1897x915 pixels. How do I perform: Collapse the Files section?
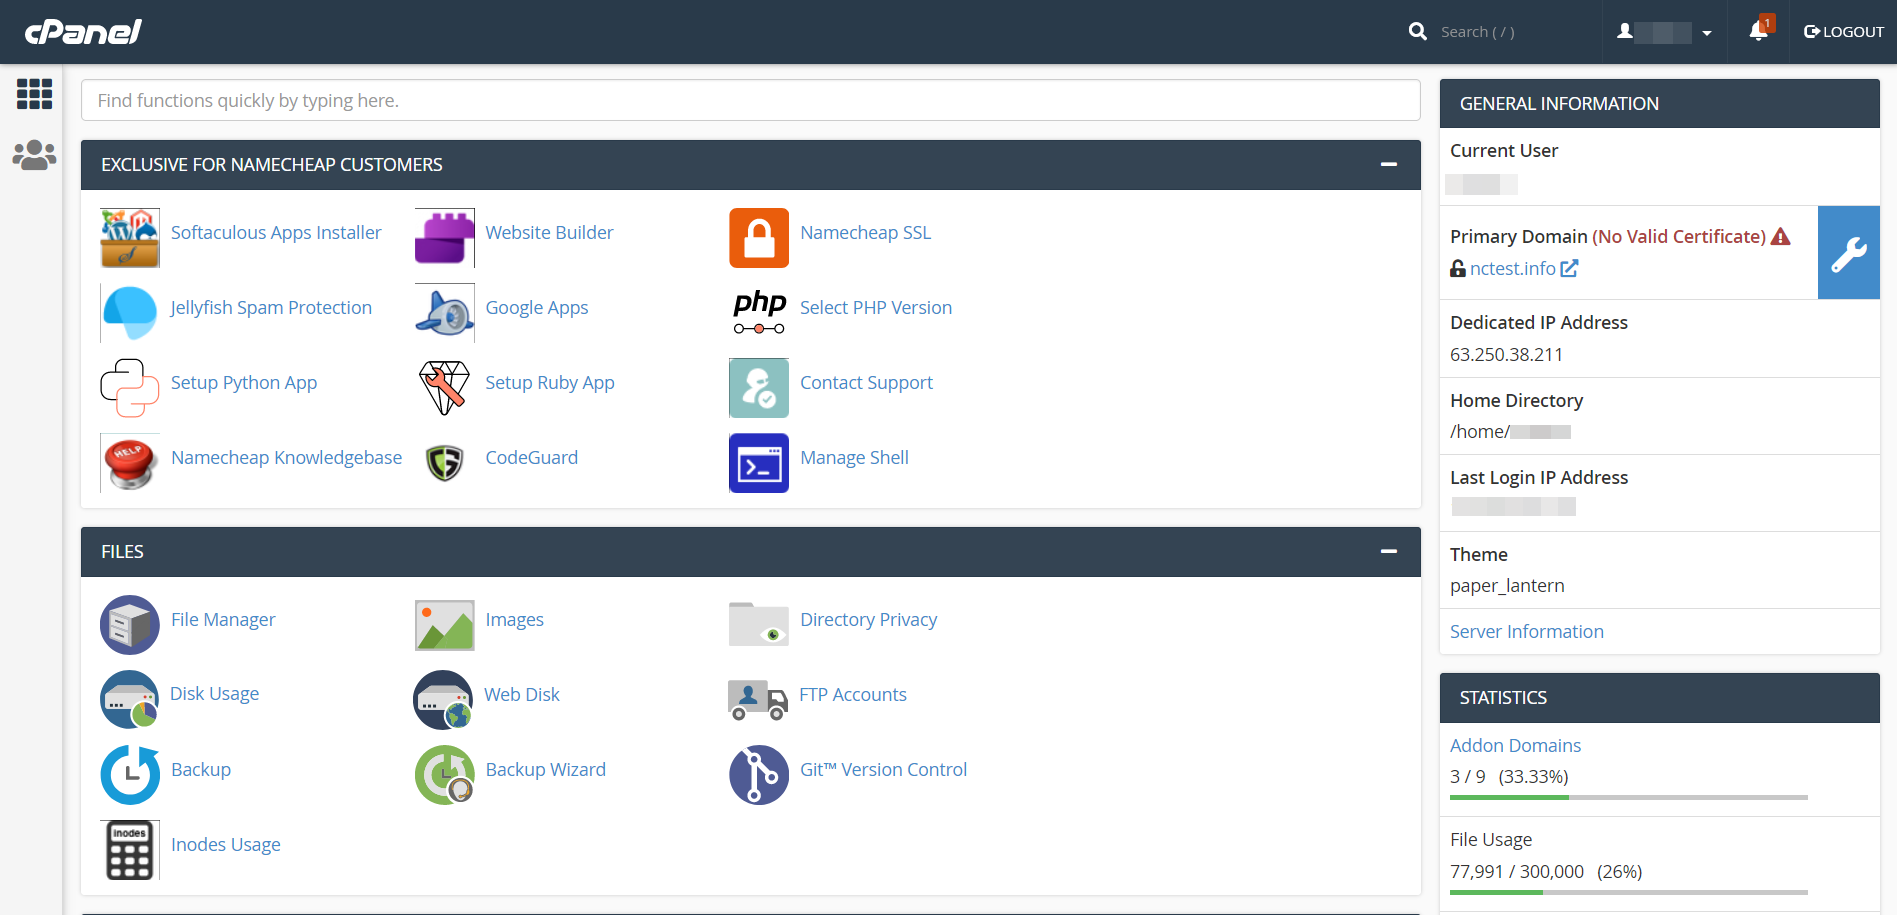point(1388,551)
